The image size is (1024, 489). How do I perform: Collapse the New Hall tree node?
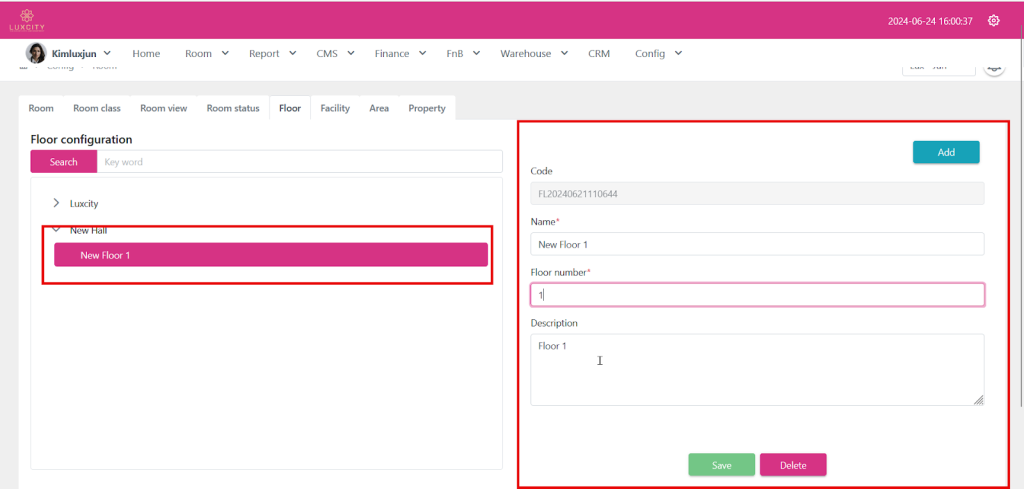56,230
